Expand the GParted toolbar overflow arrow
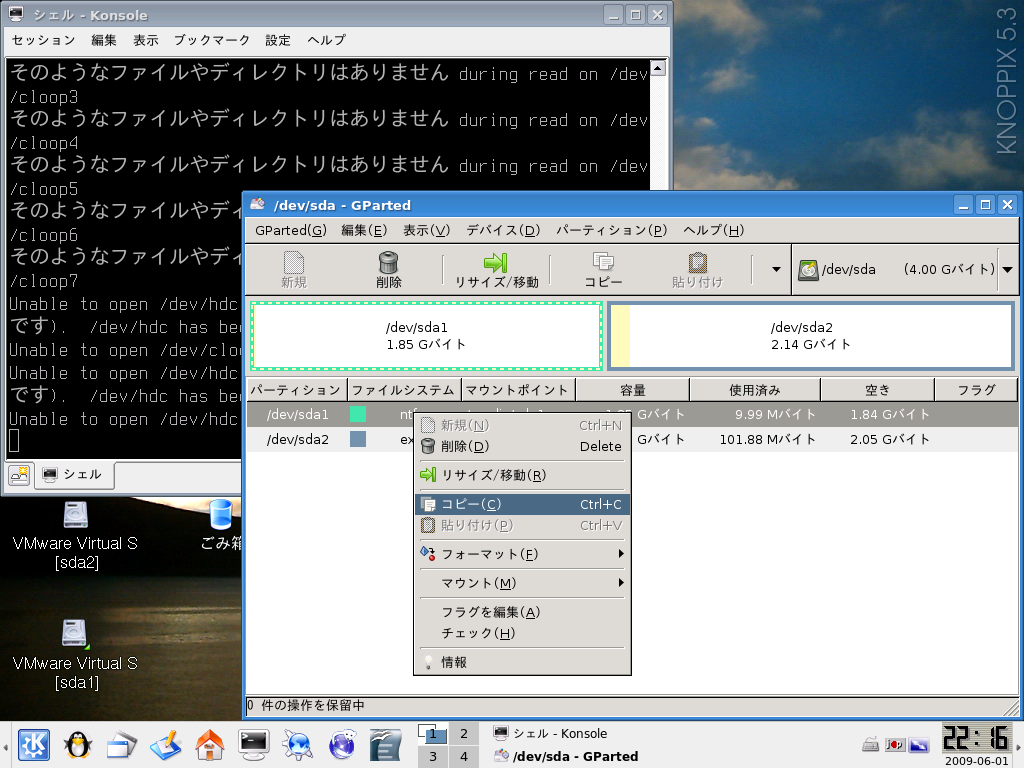This screenshot has width=1024, height=768. (776, 269)
